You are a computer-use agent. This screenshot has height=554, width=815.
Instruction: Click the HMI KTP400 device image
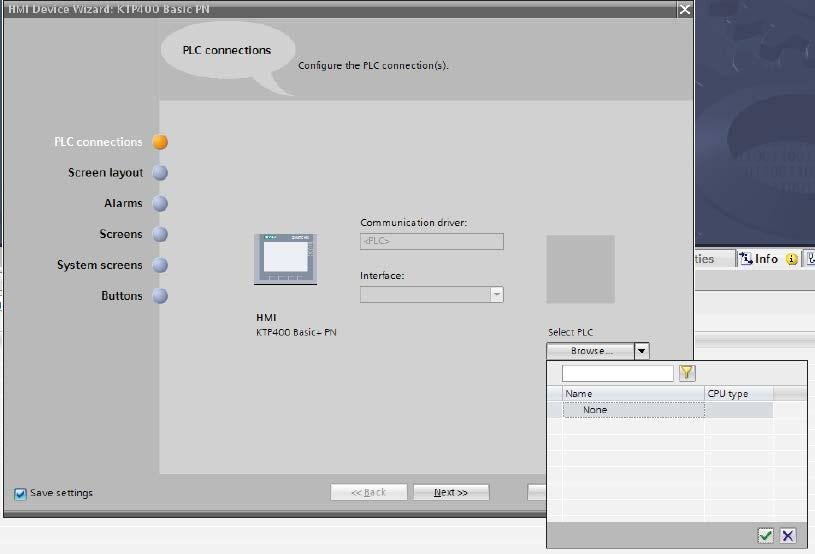point(285,259)
